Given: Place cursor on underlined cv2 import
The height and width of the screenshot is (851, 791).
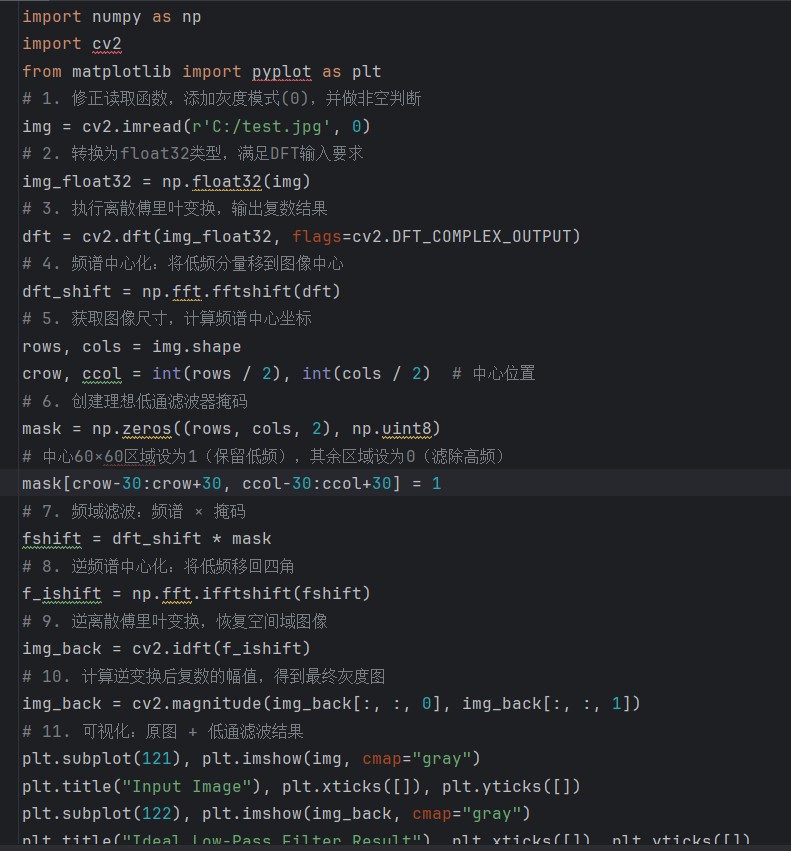Looking at the screenshot, I should click(106, 44).
